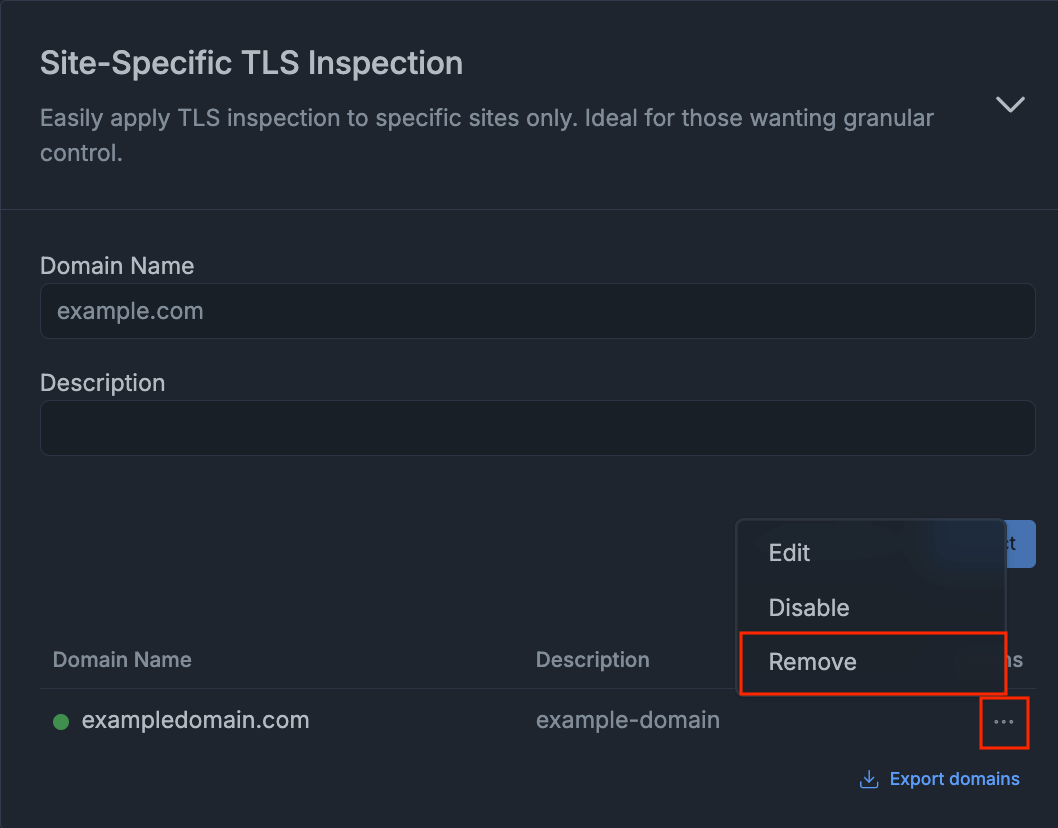The height and width of the screenshot is (828, 1058).
Task: Select Disable for the listed domain
Action: 809,607
